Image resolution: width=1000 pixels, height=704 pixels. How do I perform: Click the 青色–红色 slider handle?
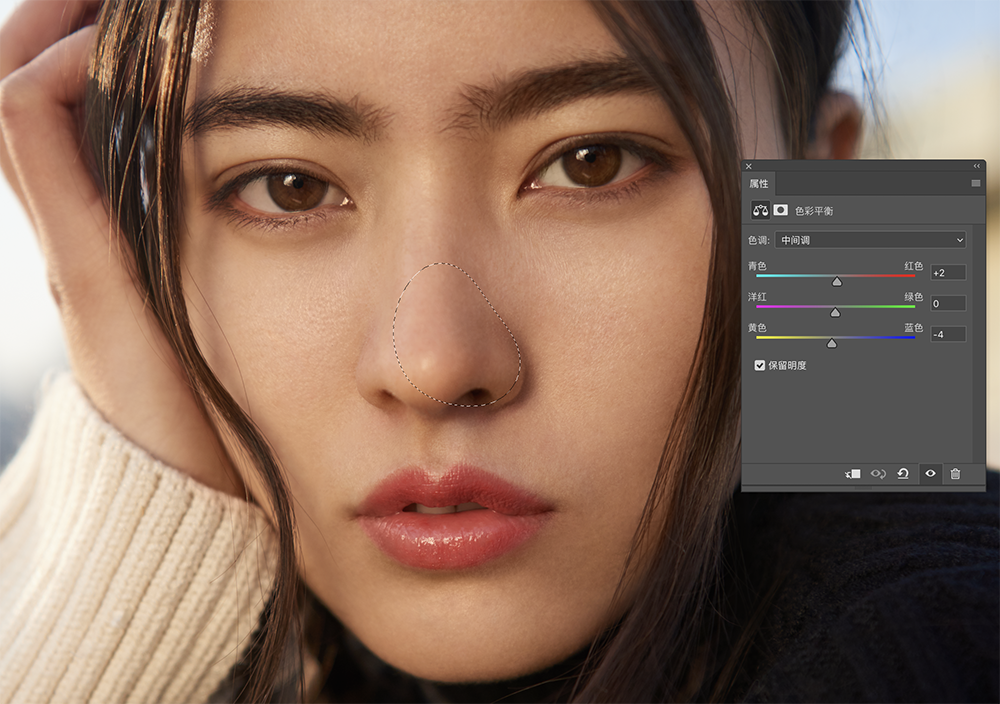tap(837, 282)
